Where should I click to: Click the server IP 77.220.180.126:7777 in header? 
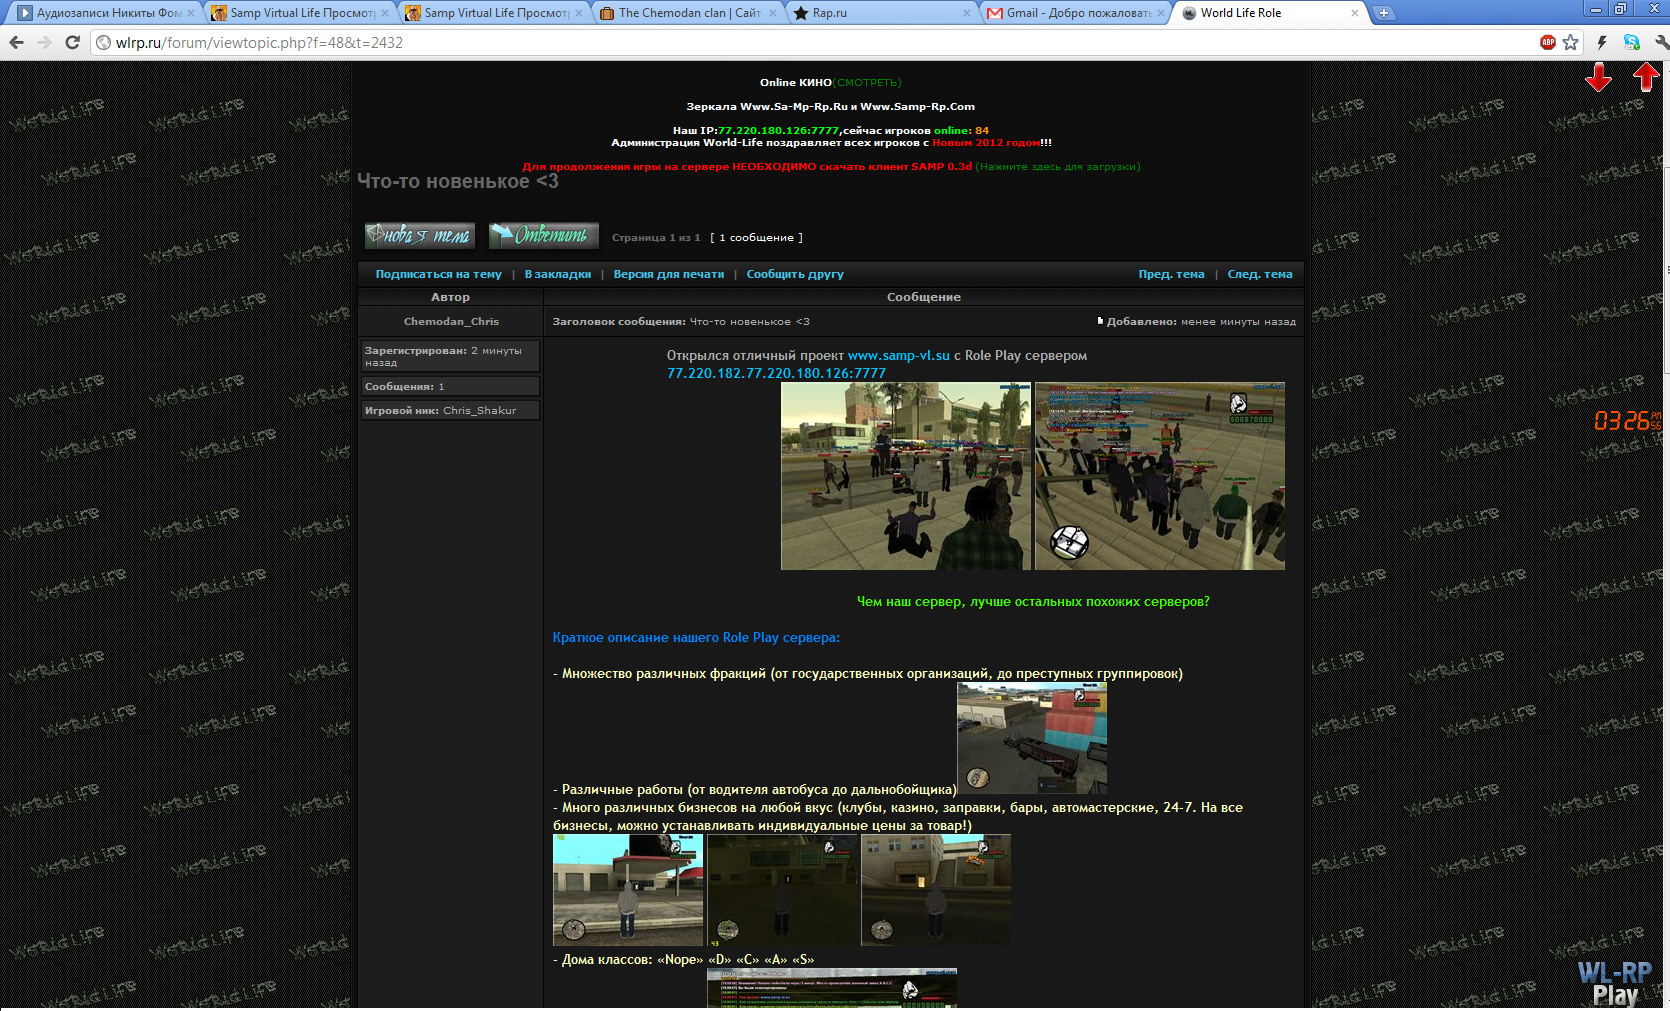pyautogui.click(x=778, y=130)
